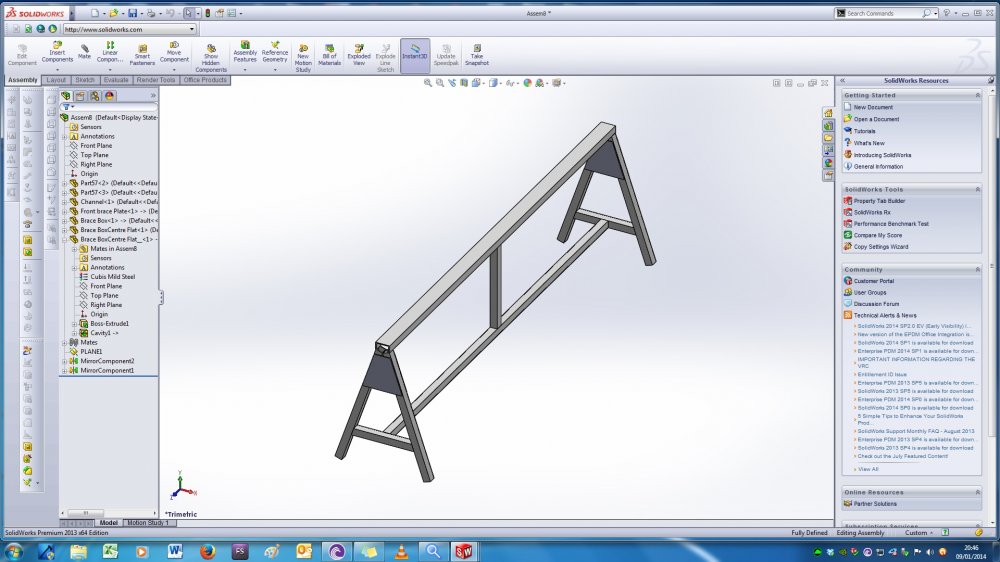Create an Exploded View
Viewport: 1000px width, 562px height.
(x=358, y=54)
